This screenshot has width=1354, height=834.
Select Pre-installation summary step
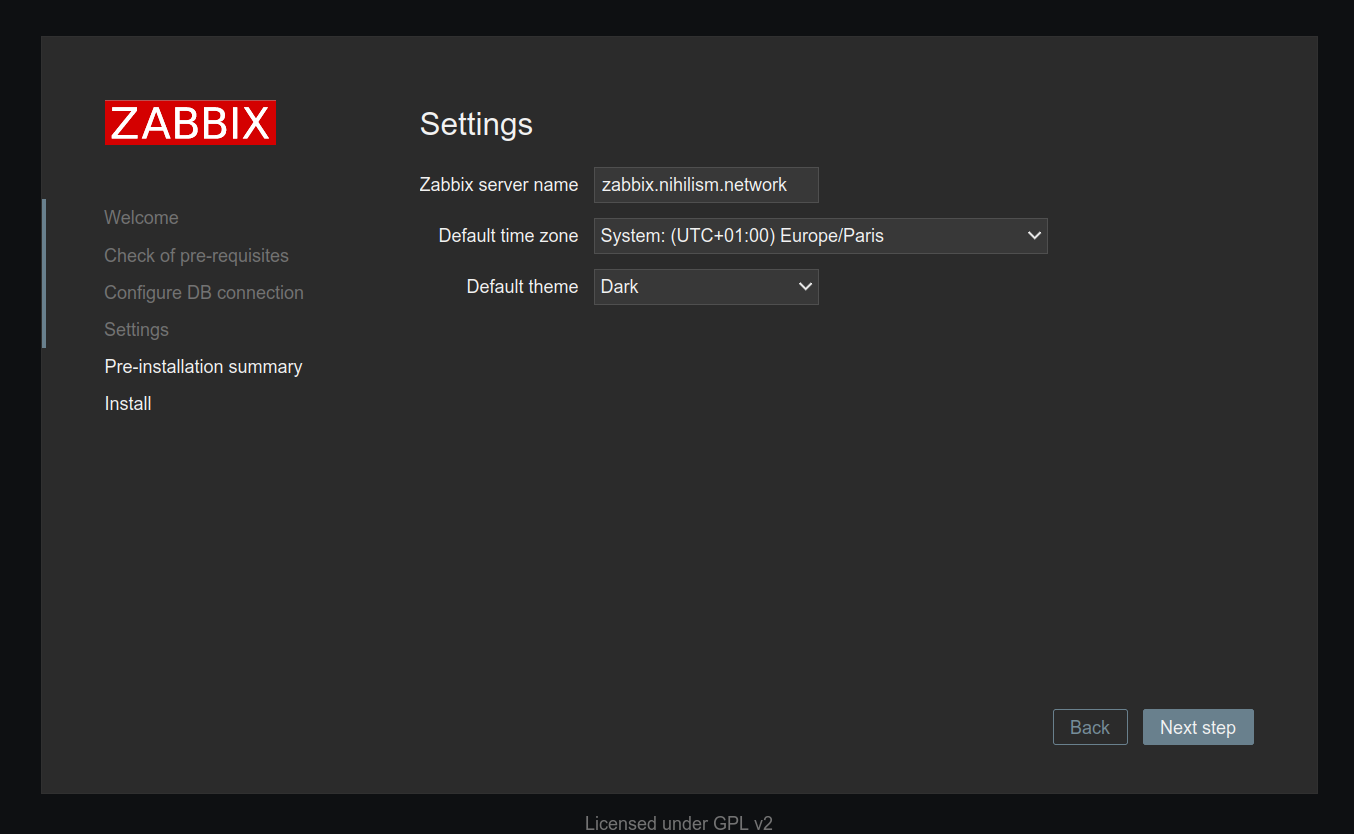(x=203, y=367)
